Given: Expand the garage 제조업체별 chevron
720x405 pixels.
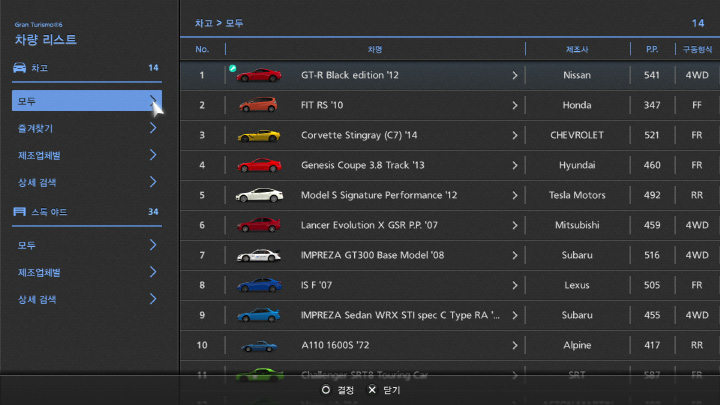Looking at the screenshot, I should (x=153, y=155).
